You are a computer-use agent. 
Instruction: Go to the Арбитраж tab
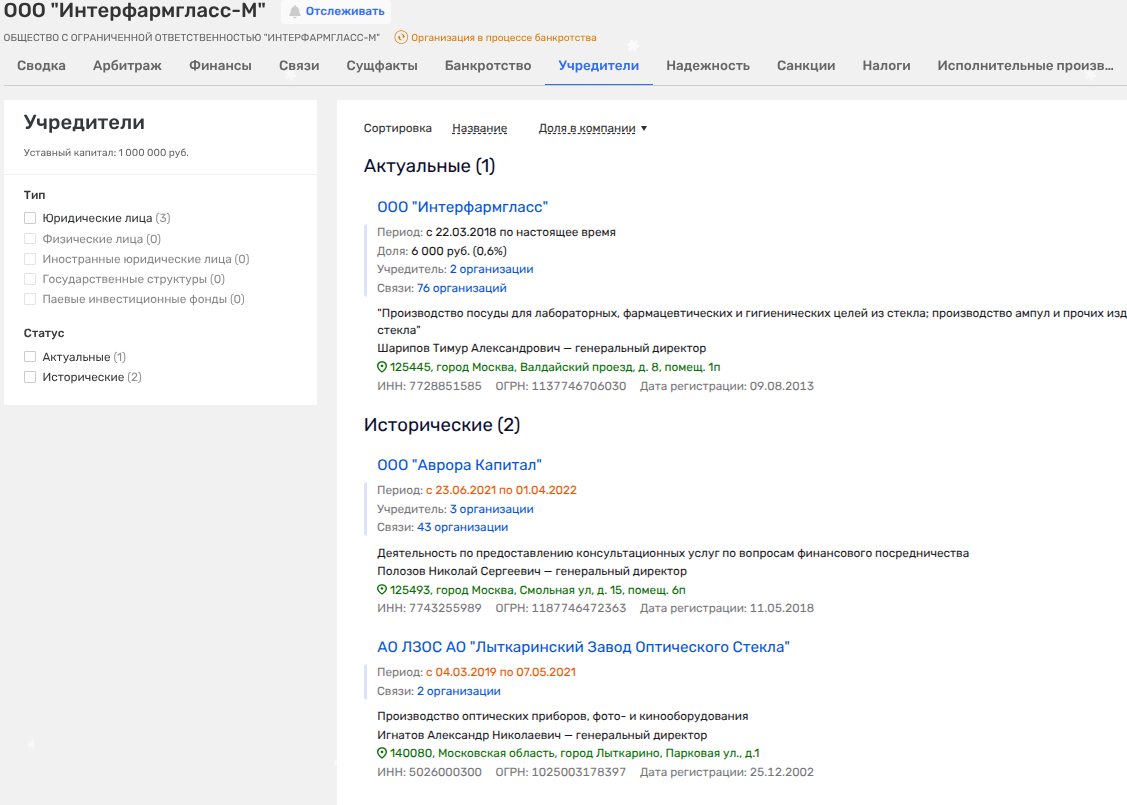pos(127,66)
